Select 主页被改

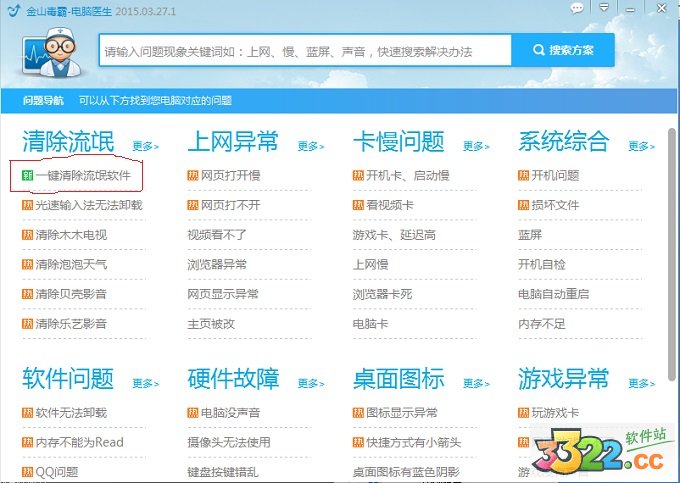[211, 324]
